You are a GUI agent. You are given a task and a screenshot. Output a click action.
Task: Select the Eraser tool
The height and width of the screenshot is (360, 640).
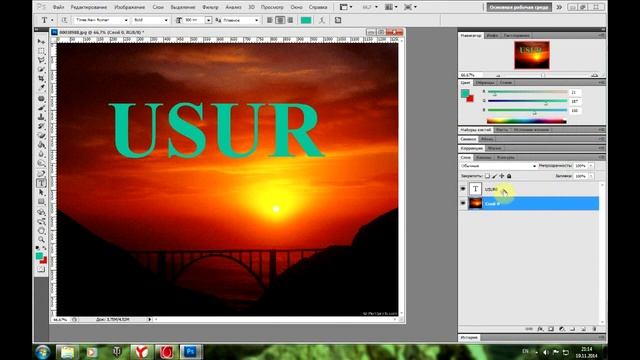tap(41, 136)
